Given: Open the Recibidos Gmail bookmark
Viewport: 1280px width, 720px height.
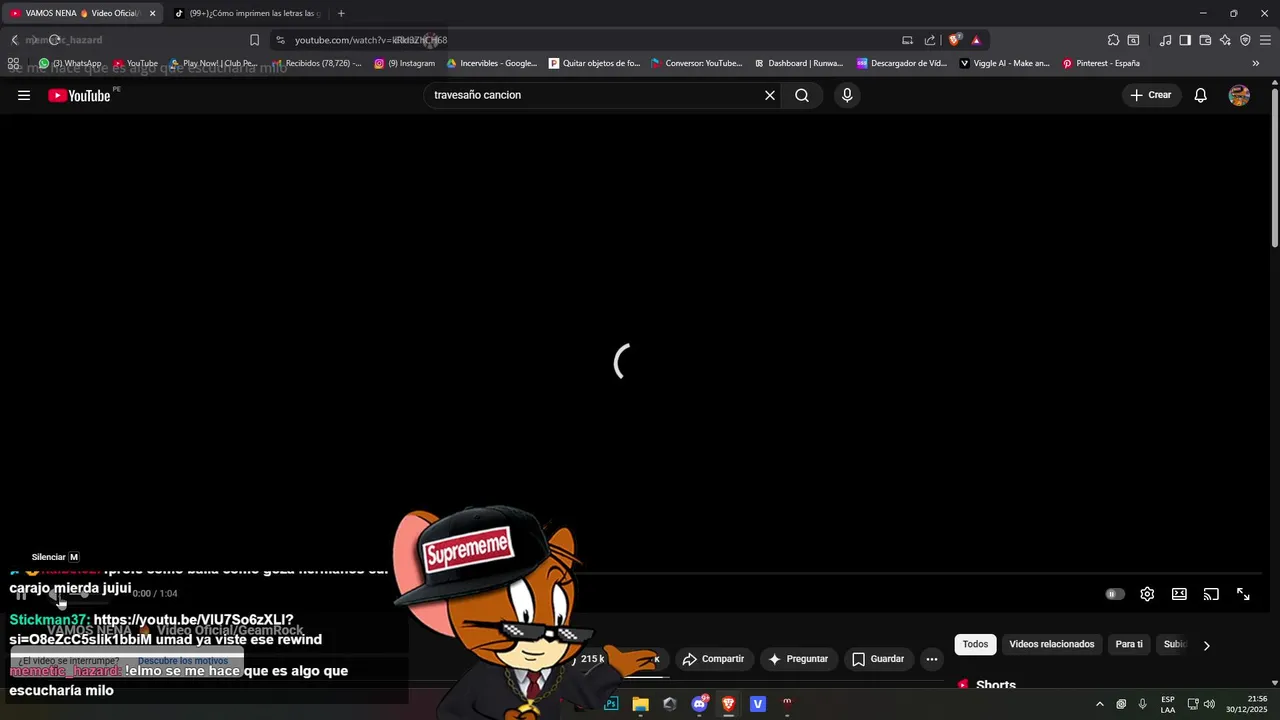Looking at the screenshot, I should [317, 63].
